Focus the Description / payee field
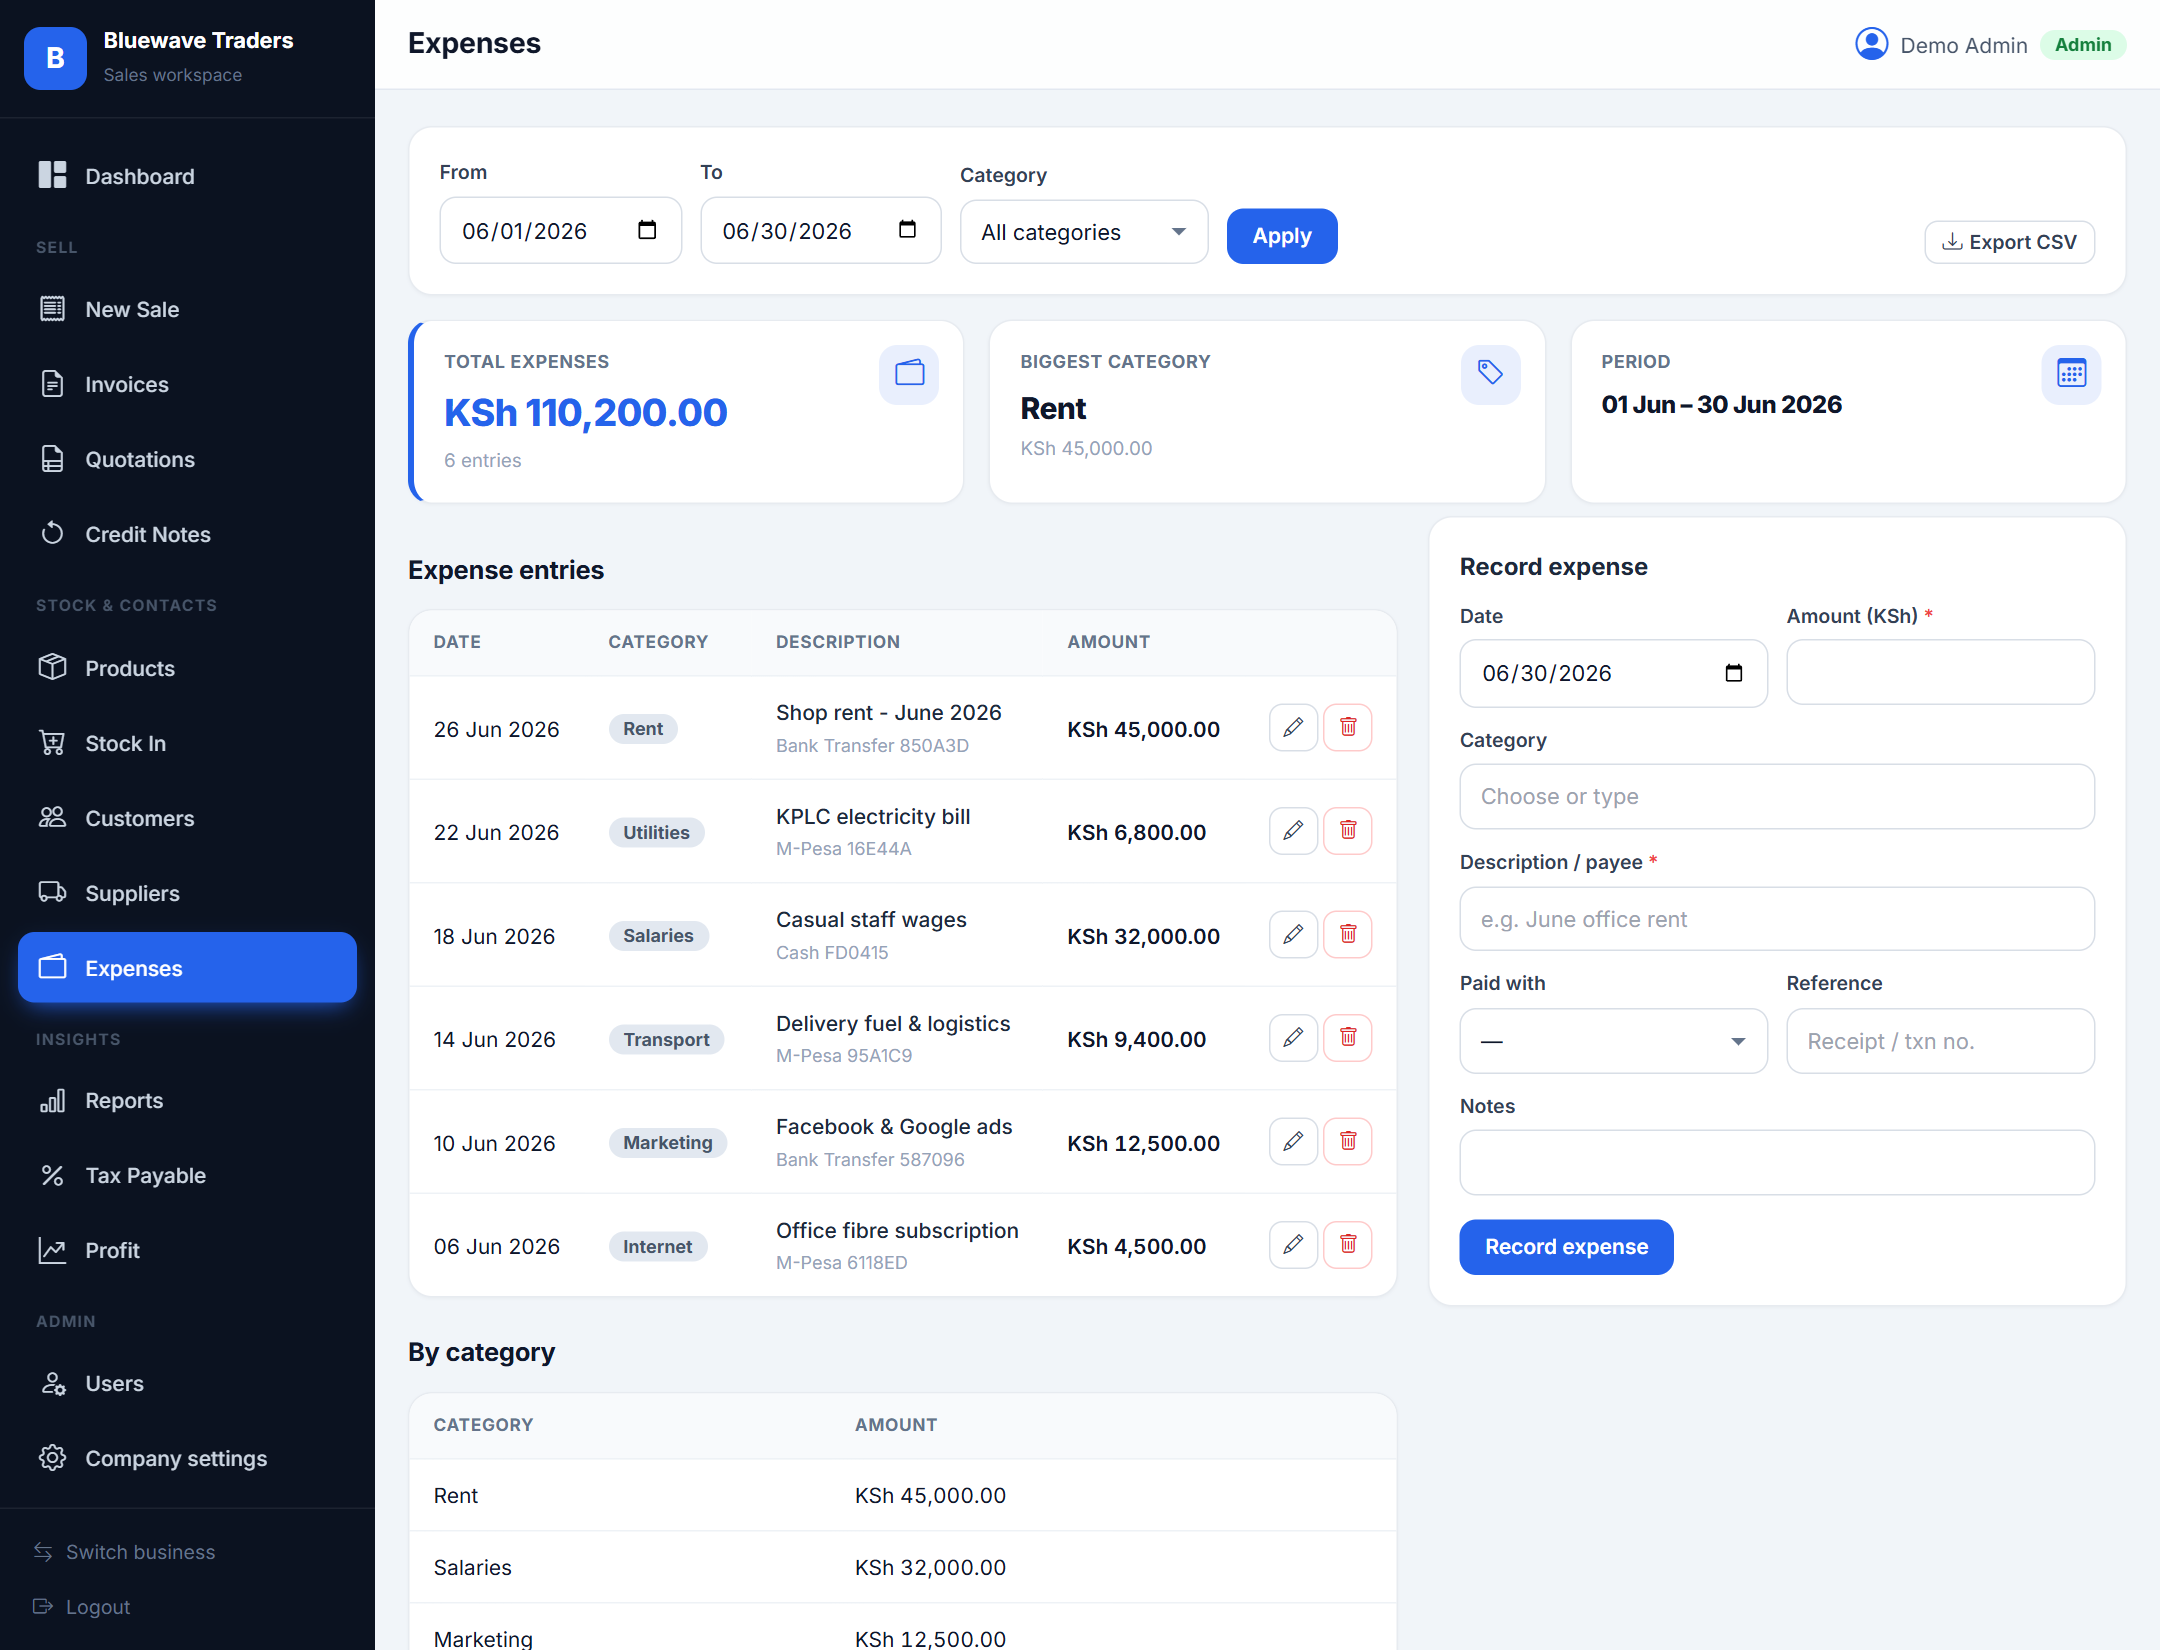Image resolution: width=2160 pixels, height=1650 pixels. click(x=1777, y=919)
